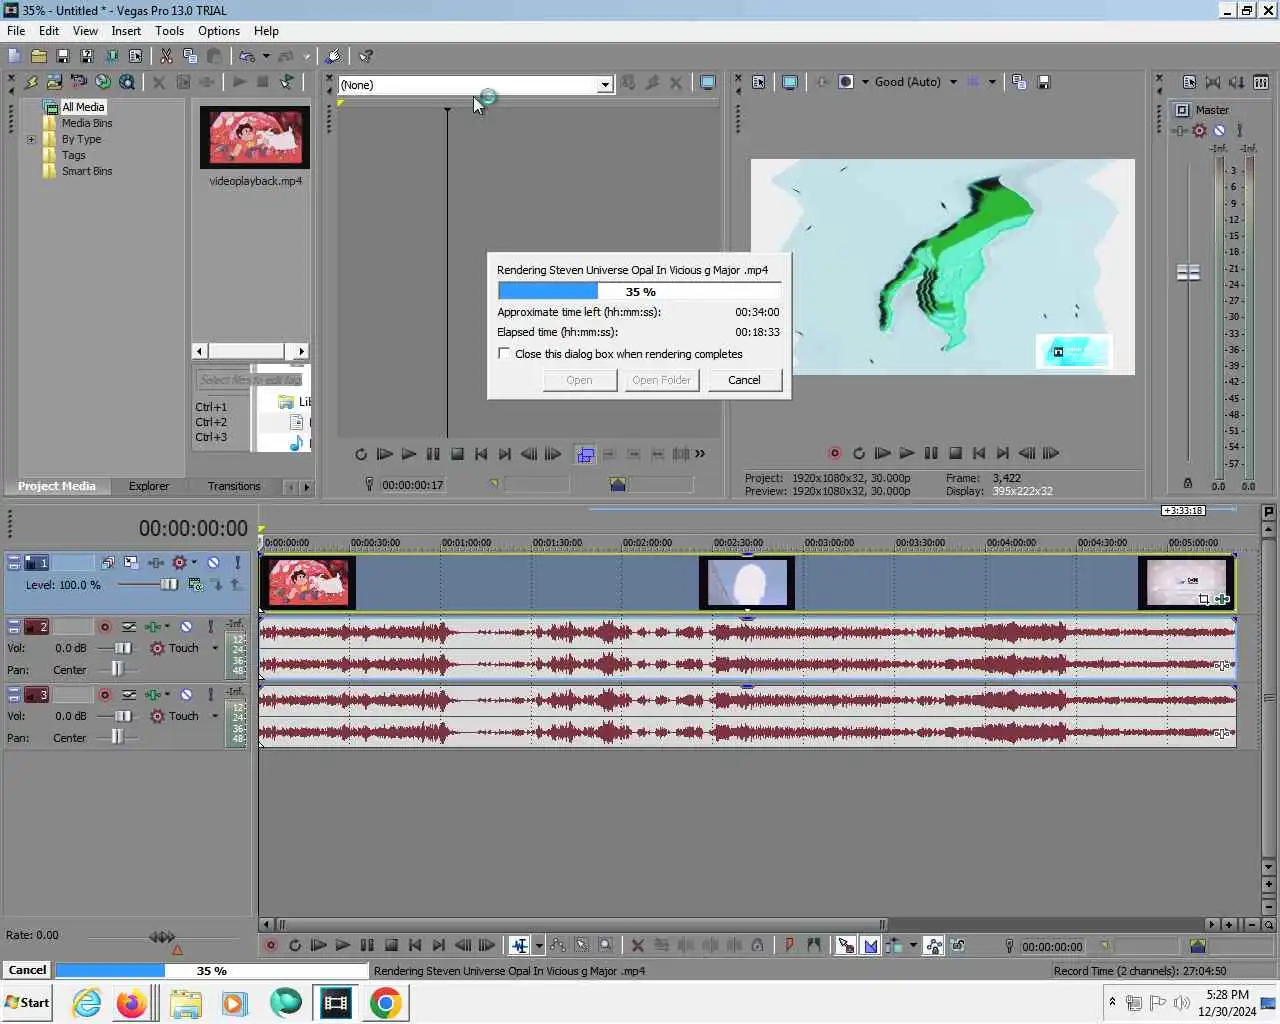Switch to the Explorer tab
Image resolution: width=1280 pixels, height=1024 pixels.
pos(149,486)
